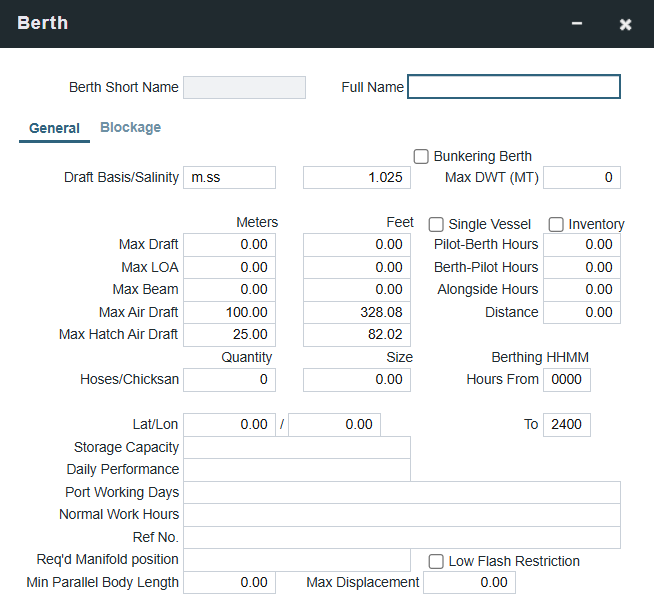
Task: Close the Berth dialog window
Action: click(625, 24)
